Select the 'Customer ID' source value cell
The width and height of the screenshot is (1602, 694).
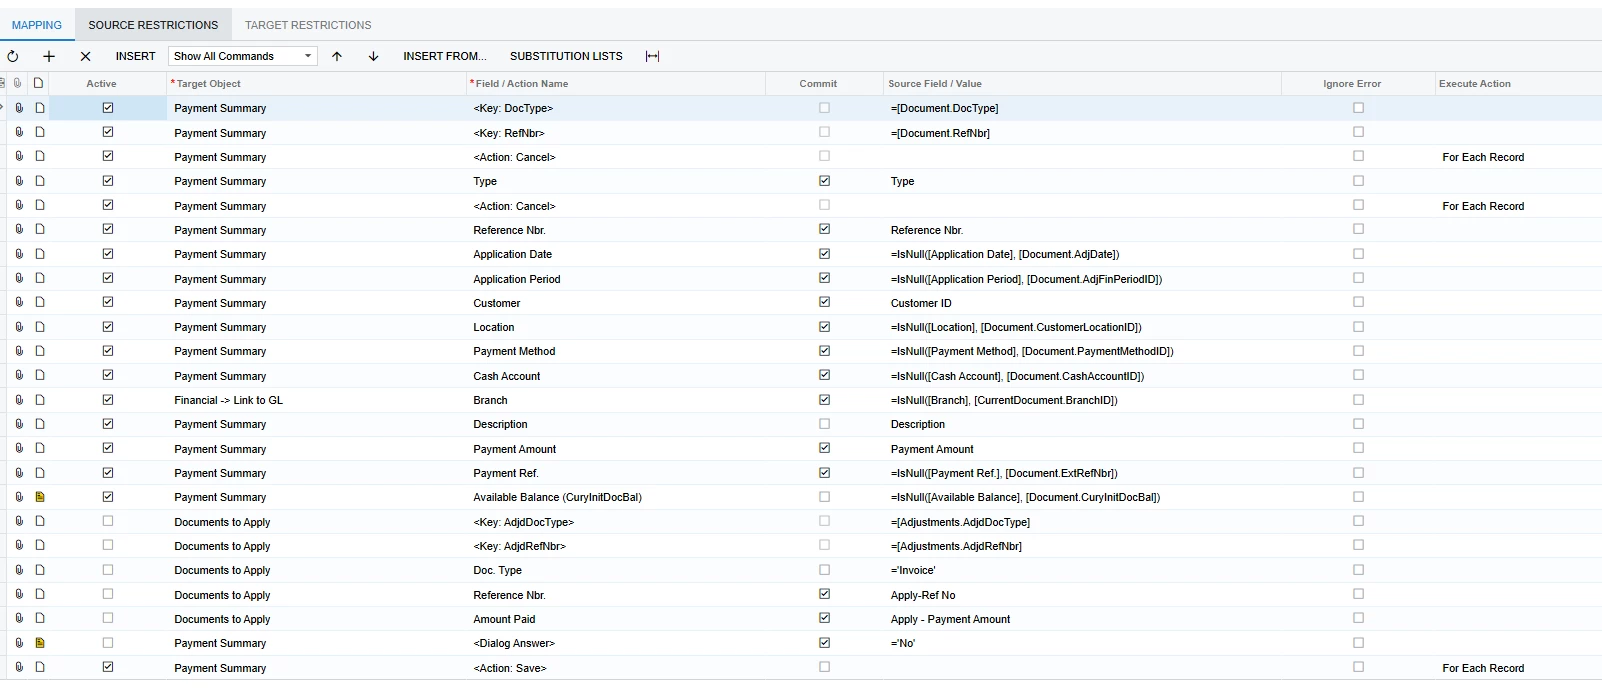1082,303
